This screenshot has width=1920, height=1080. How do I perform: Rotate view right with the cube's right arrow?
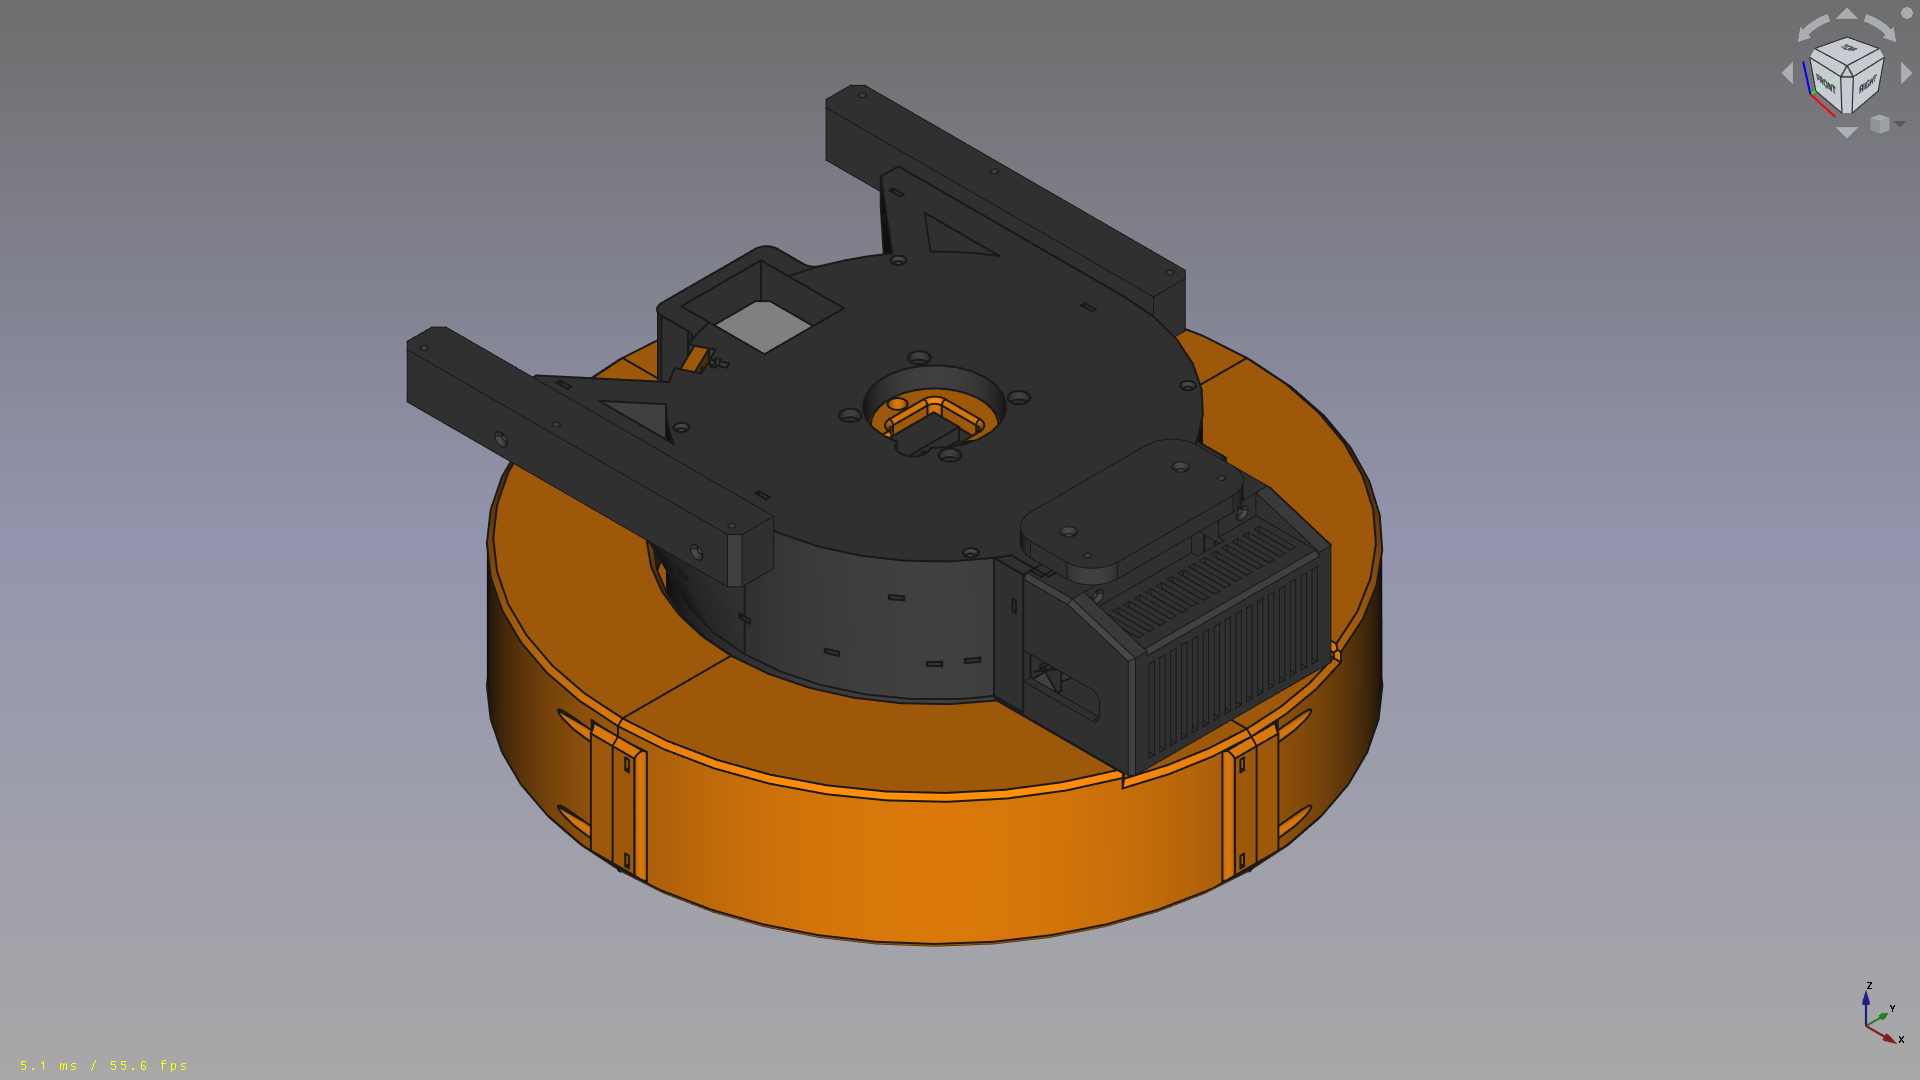(1906, 73)
